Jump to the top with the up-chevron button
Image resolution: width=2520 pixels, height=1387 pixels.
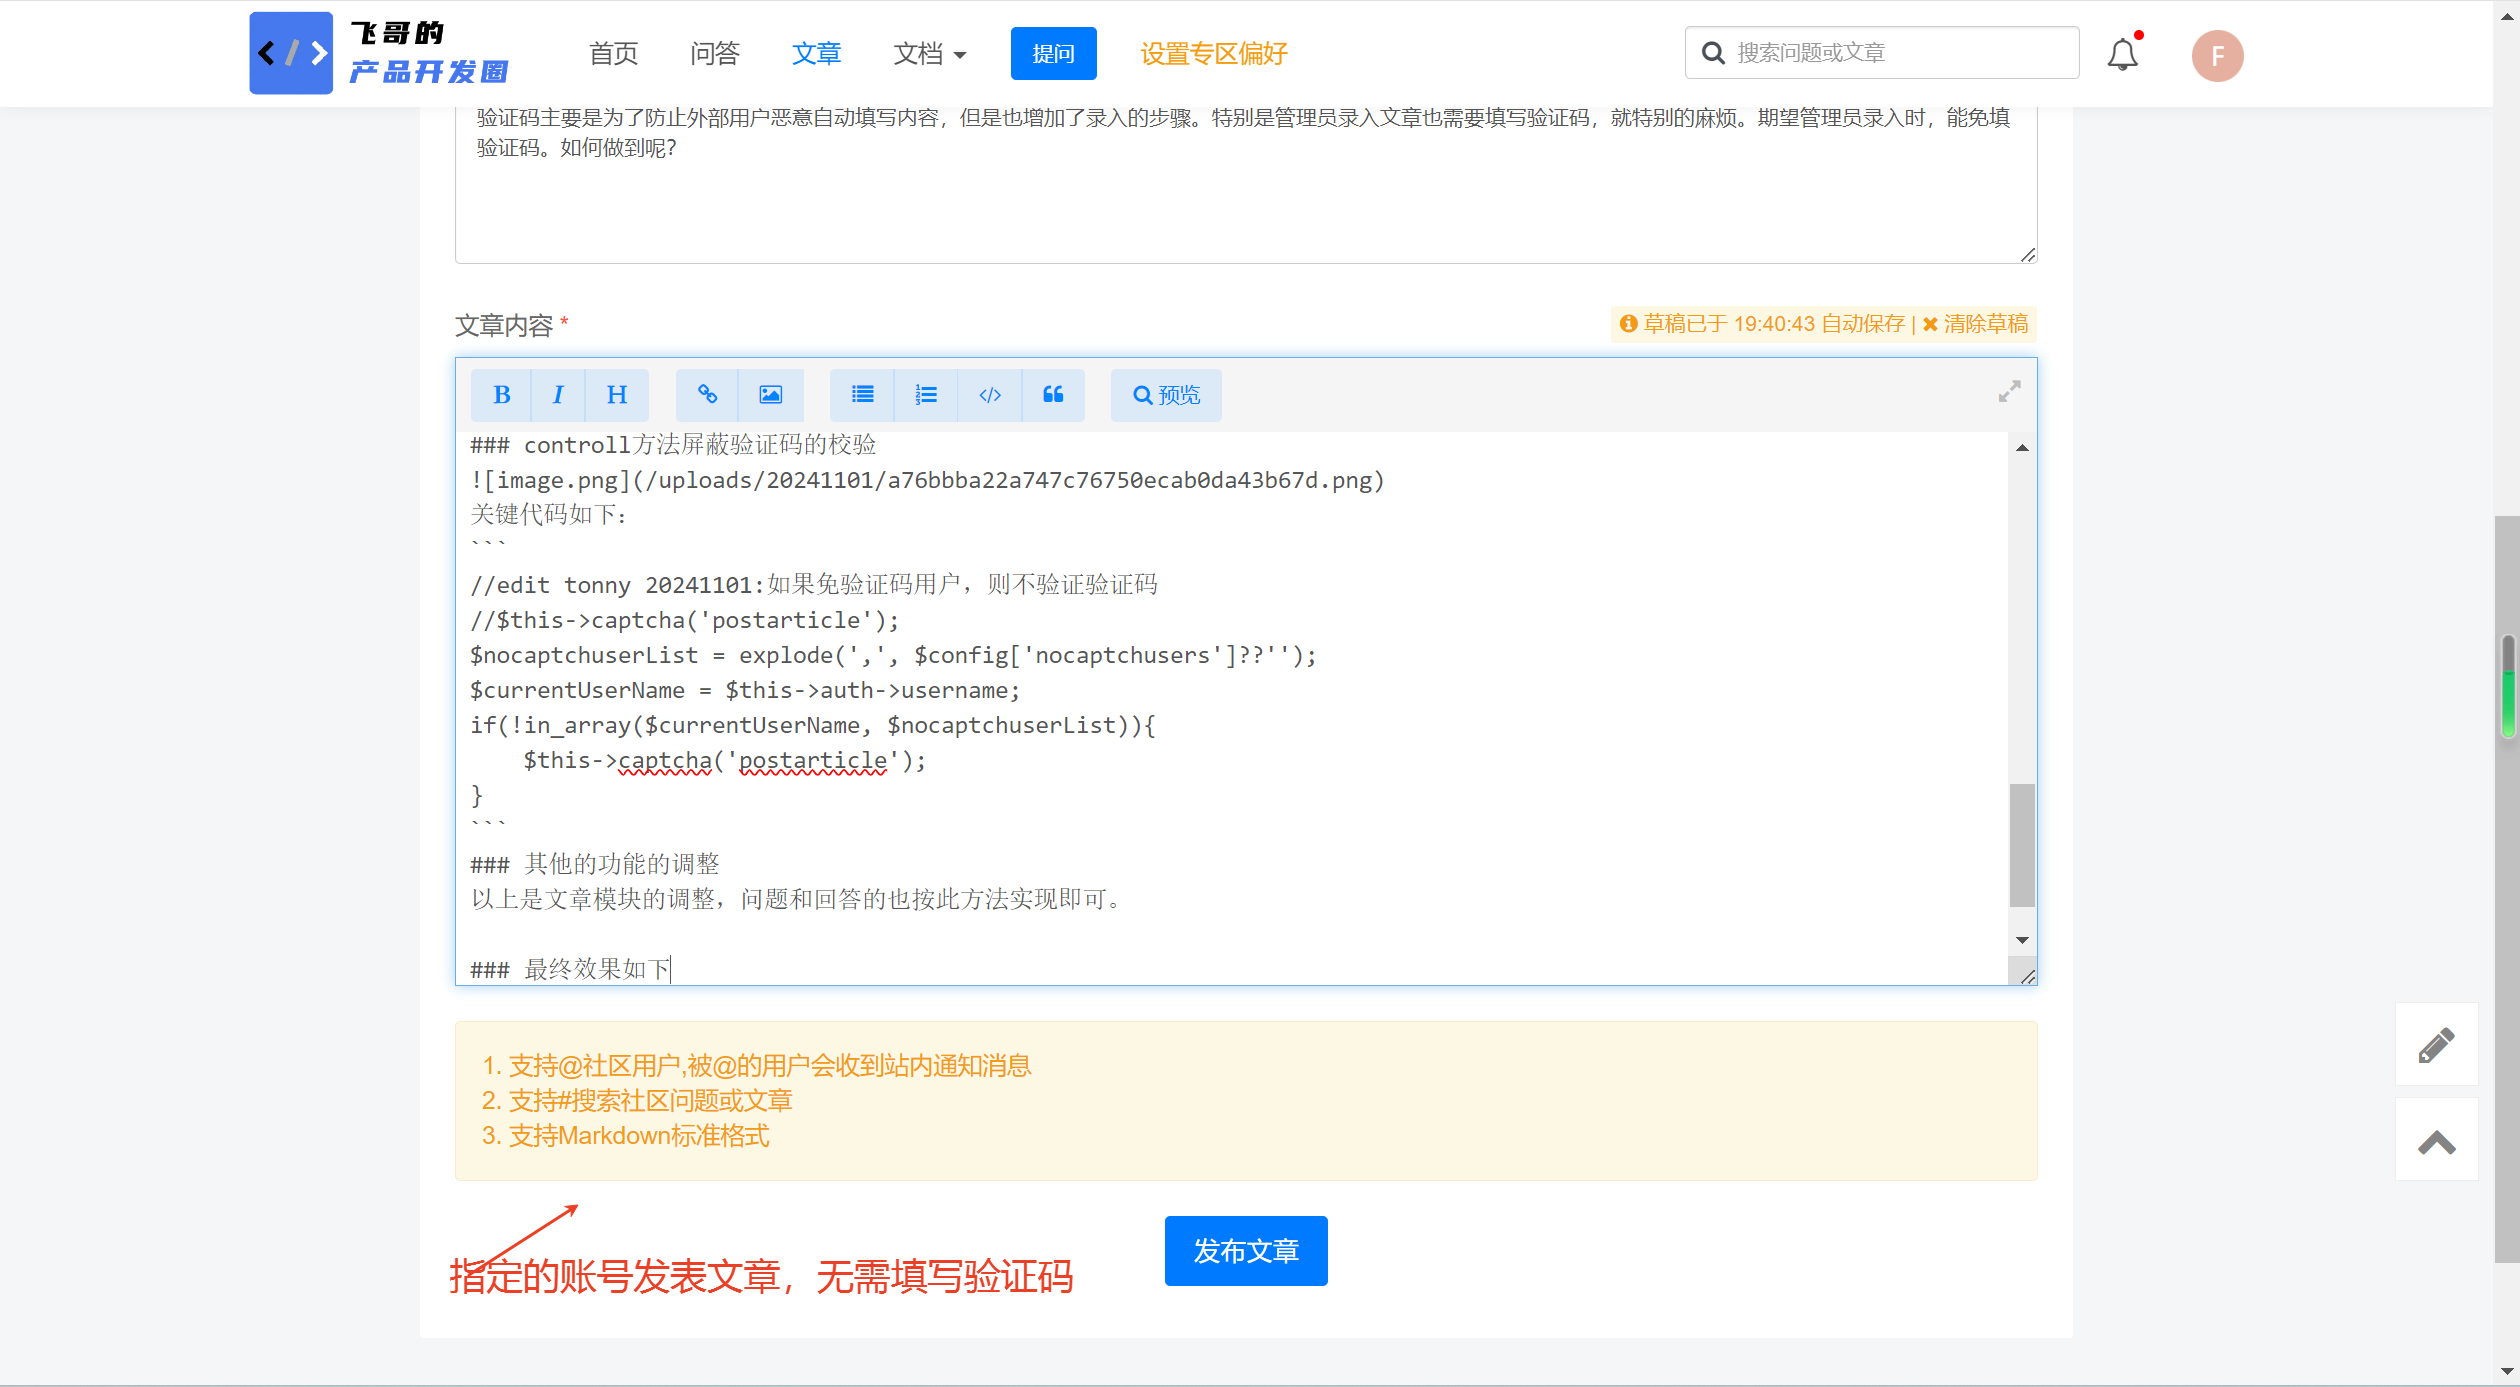[x=2436, y=1140]
